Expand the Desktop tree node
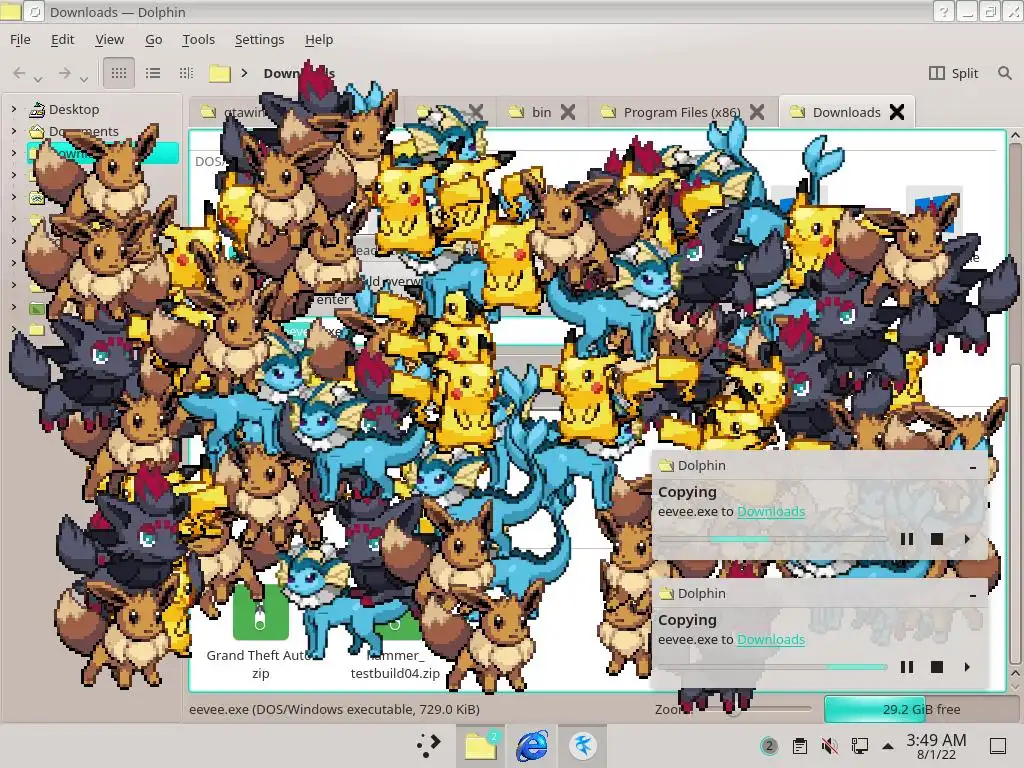 [14, 109]
